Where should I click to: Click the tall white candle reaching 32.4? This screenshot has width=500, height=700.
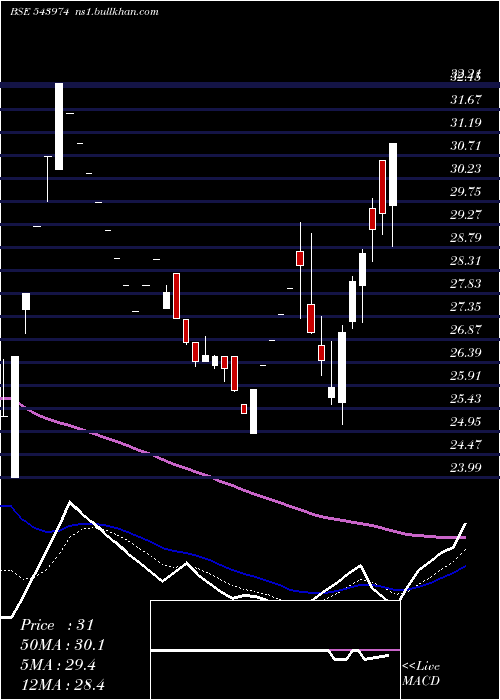(59, 126)
